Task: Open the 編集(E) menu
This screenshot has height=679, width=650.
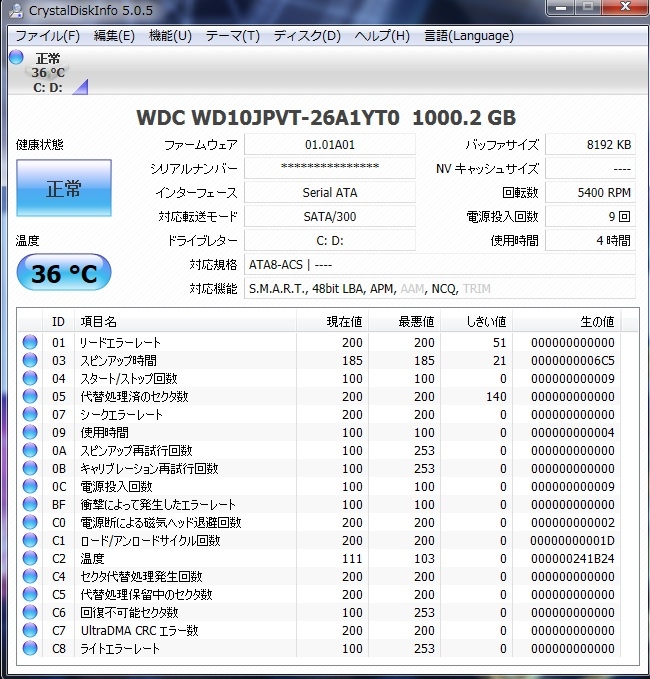Action: (x=114, y=36)
